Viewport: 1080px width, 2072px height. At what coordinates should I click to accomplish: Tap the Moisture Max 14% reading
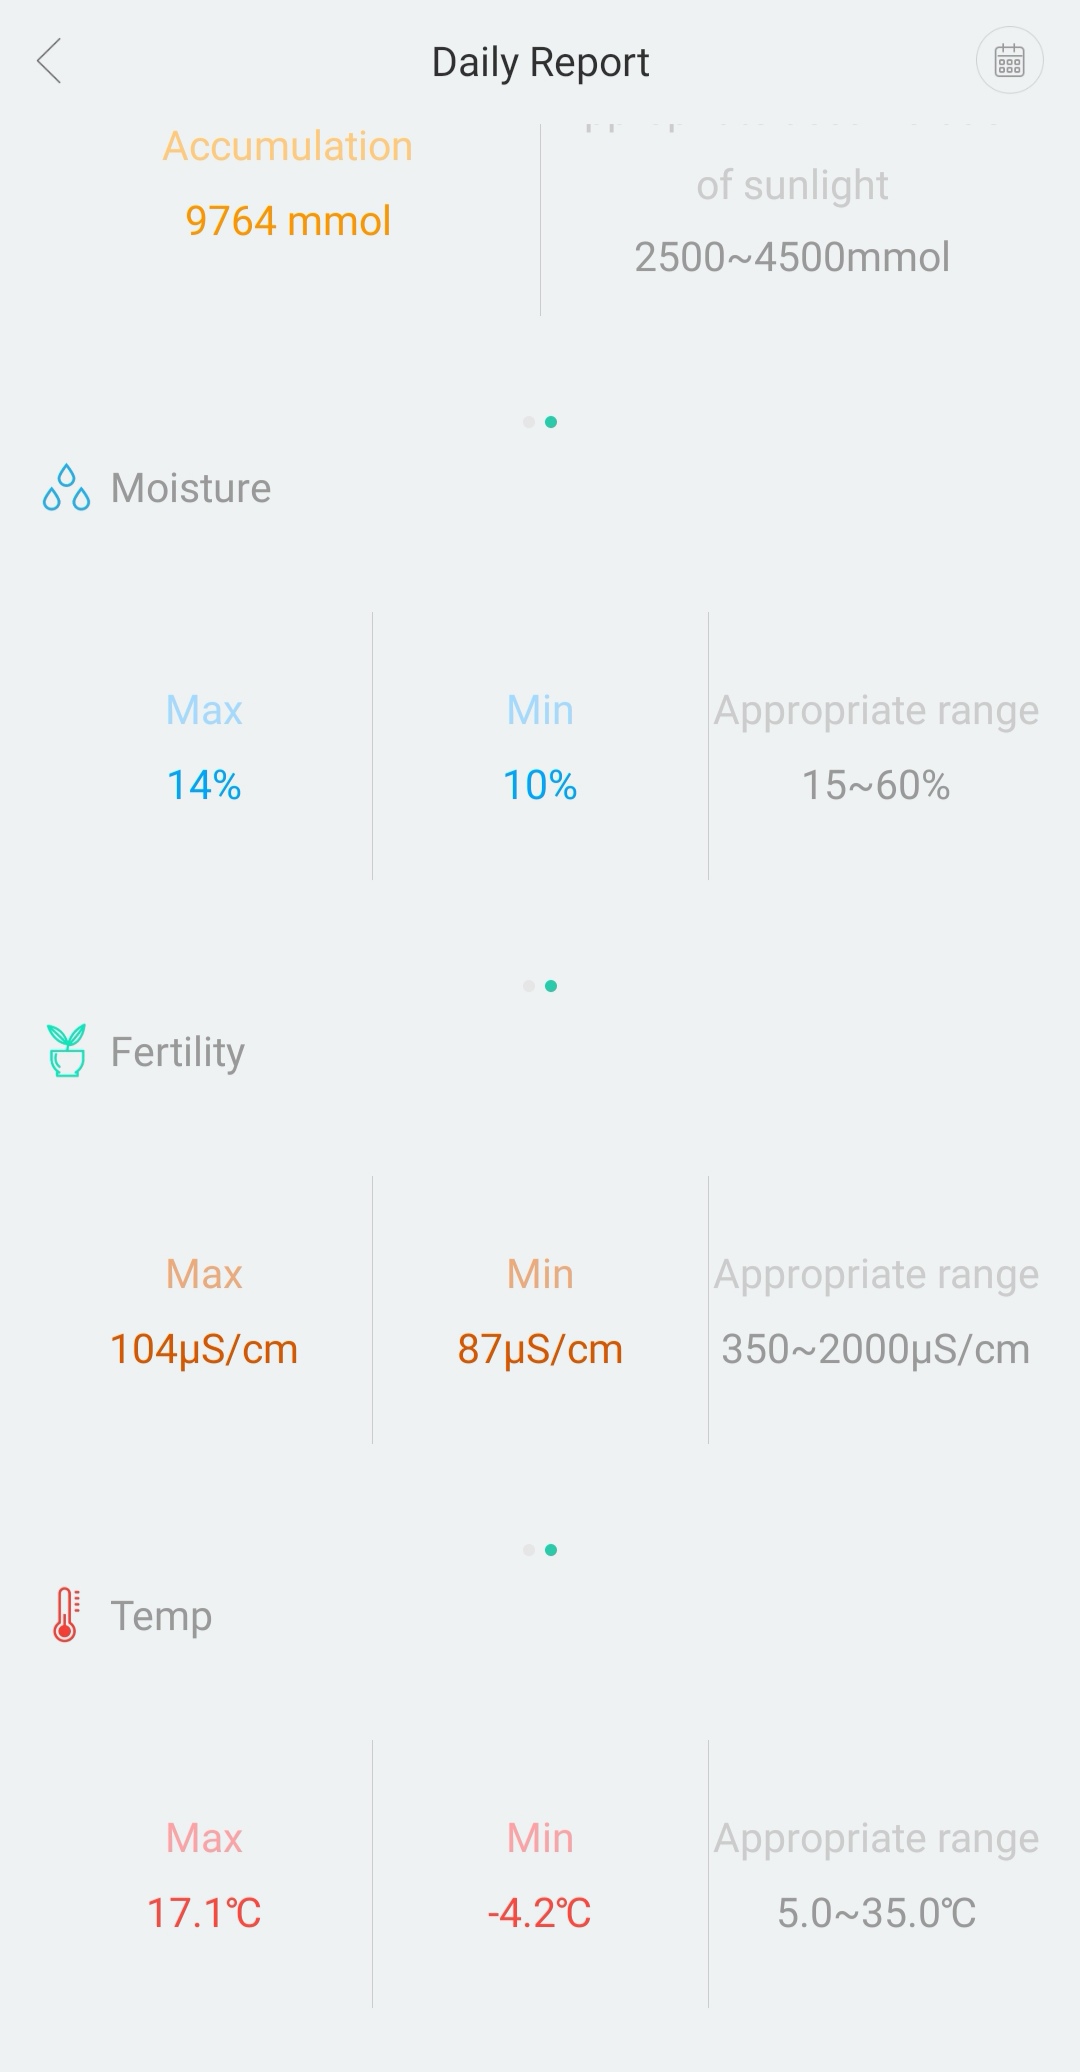204,785
